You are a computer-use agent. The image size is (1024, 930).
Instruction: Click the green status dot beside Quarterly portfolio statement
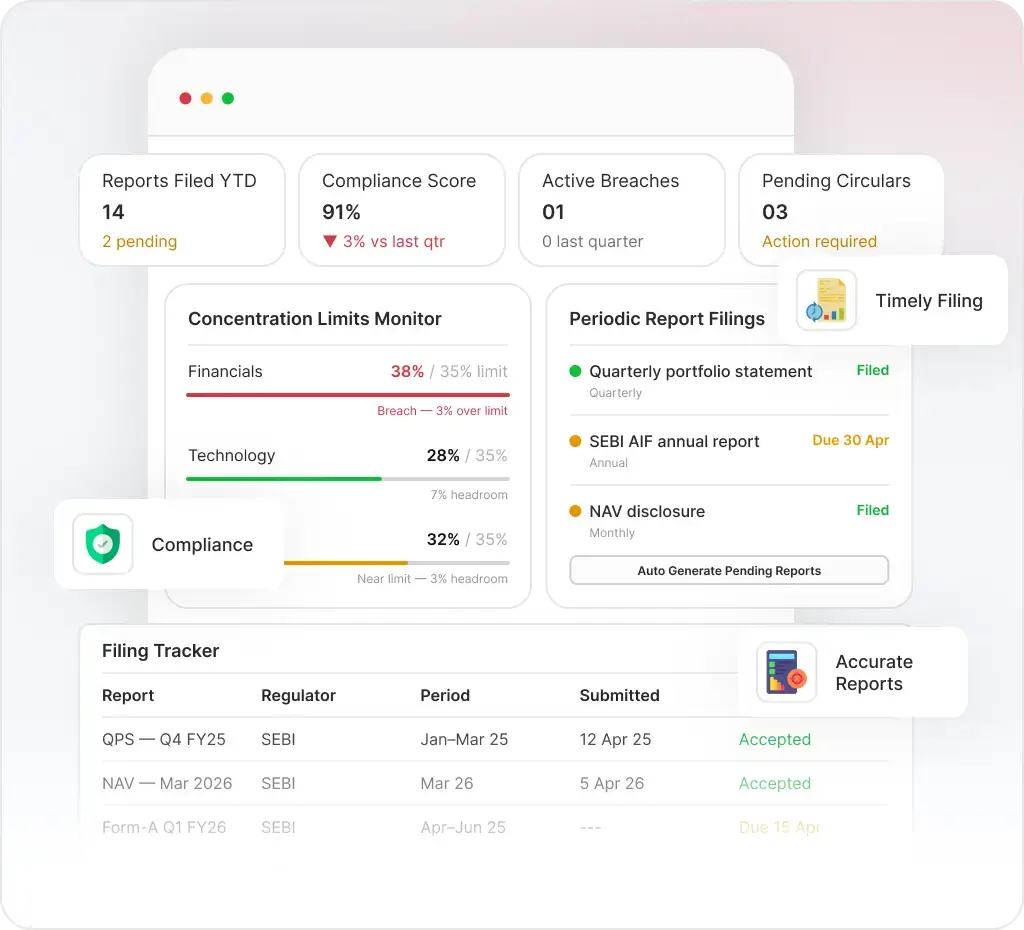[576, 370]
